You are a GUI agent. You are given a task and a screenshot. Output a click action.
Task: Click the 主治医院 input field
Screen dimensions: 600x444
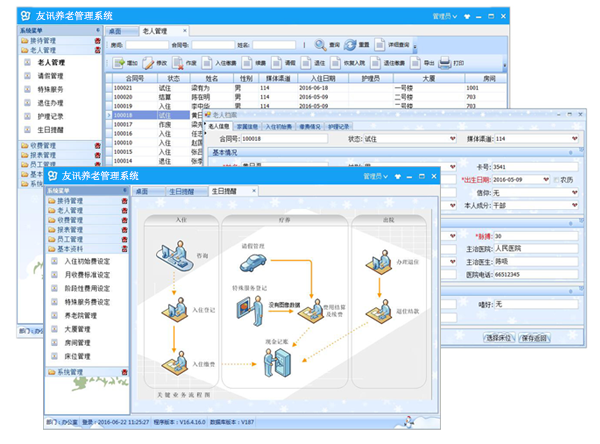[536, 247]
